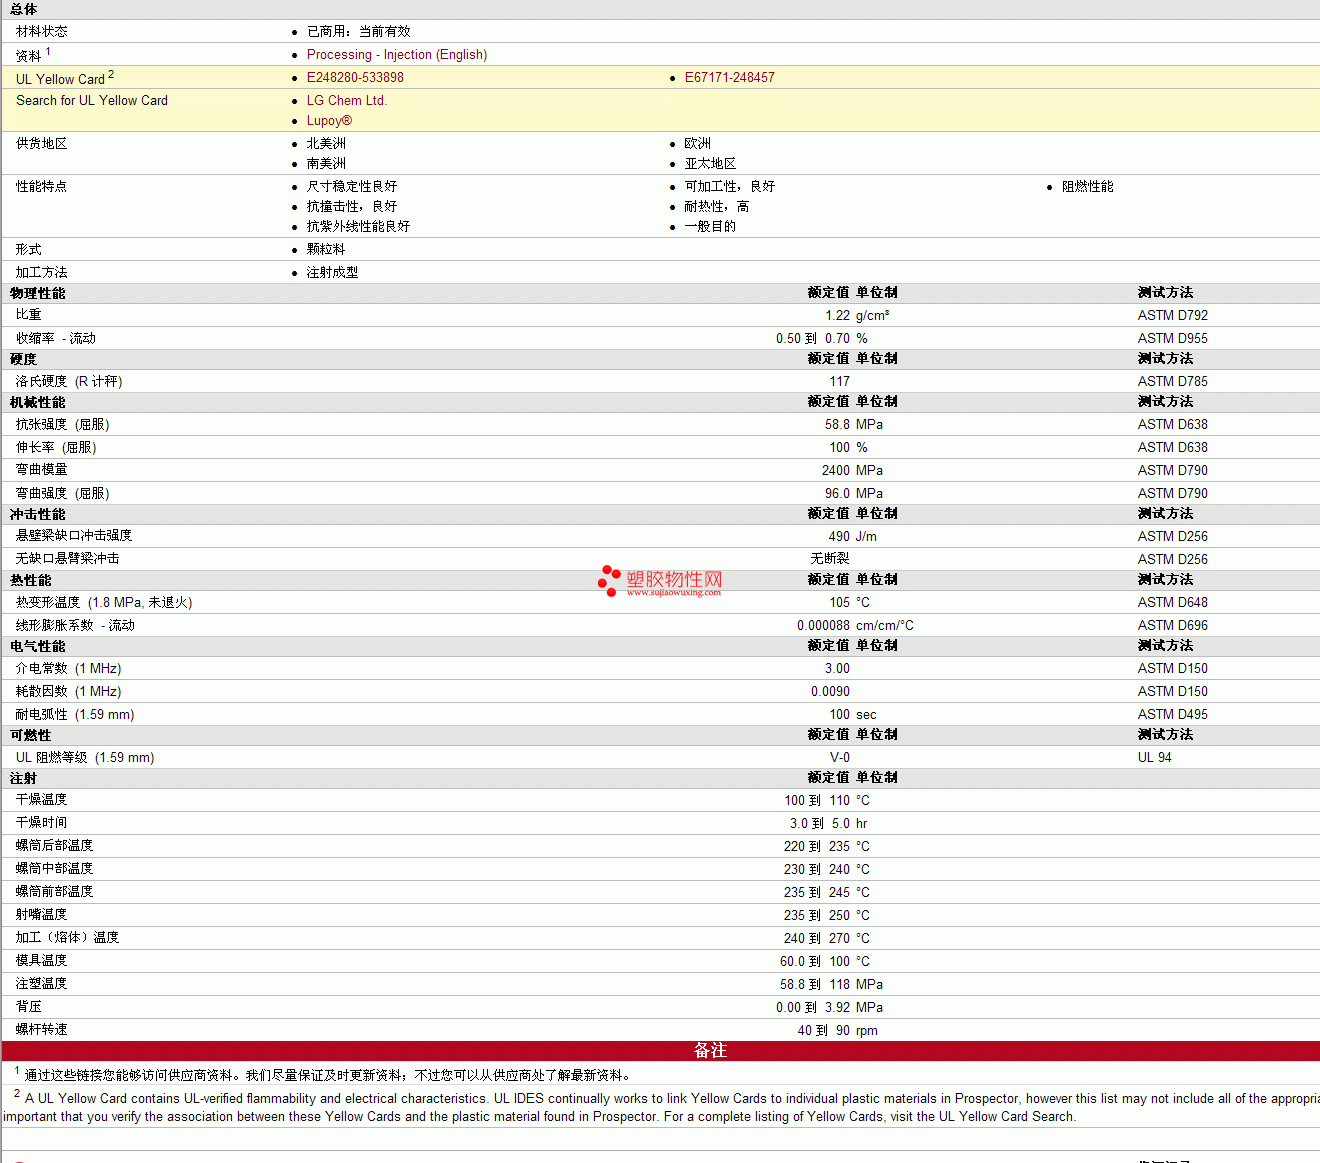Click the 物理性能 section header
Image resolution: width=1320 pixels, height=1163 pixels.
(x=38, y=294)
